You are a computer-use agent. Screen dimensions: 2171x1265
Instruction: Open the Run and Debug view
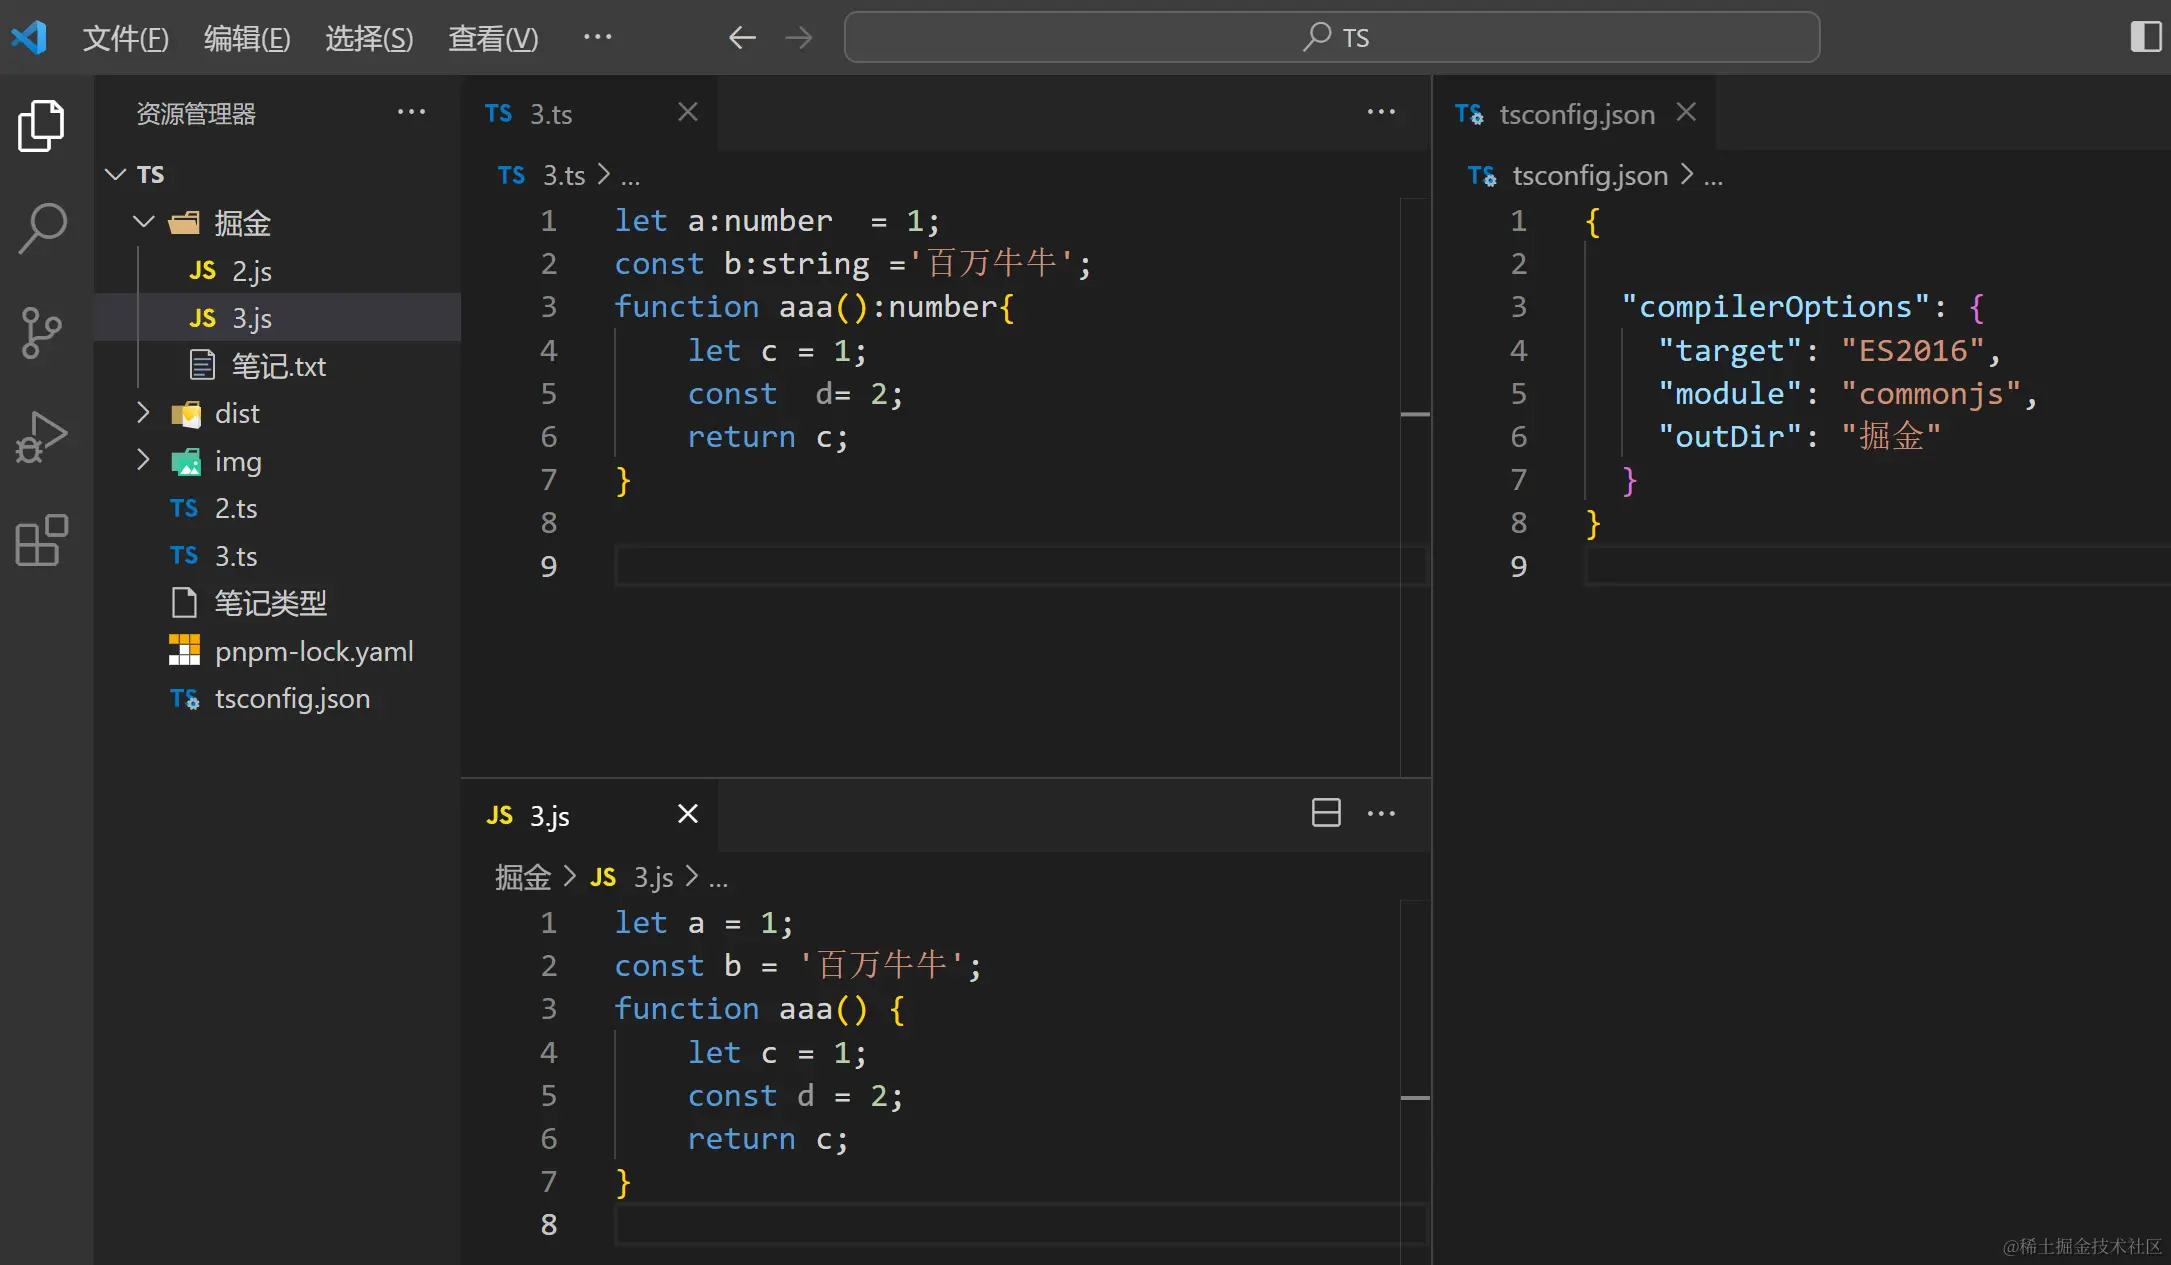pos(40,436)
